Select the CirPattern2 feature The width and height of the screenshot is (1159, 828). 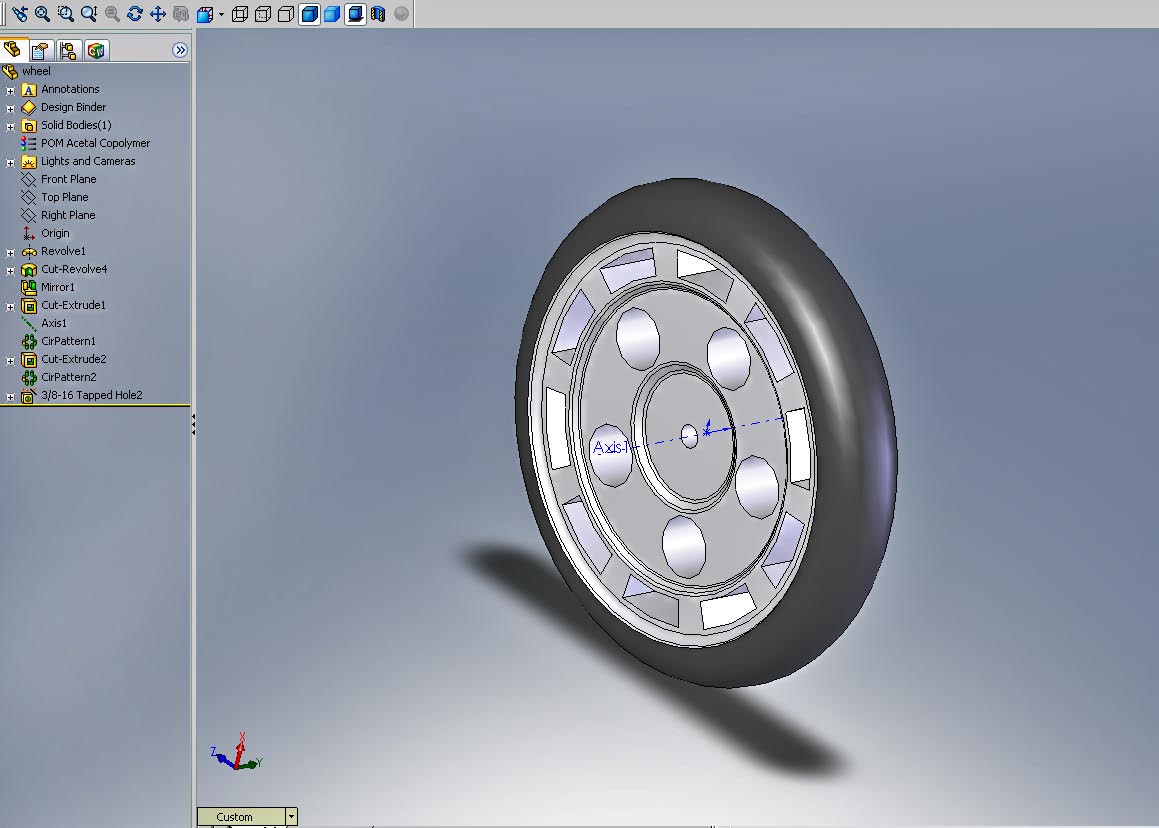click(x=68, y=377)
